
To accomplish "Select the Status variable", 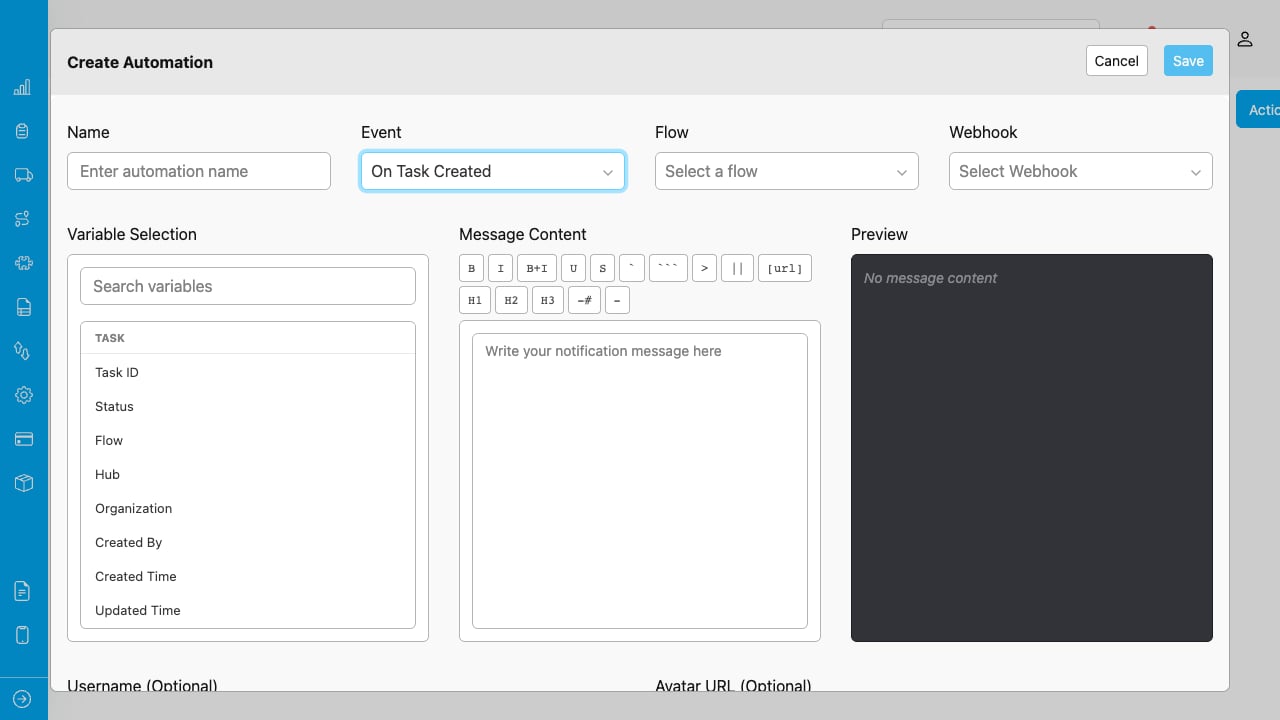I will pyautogui.click(x=248, y=406).
